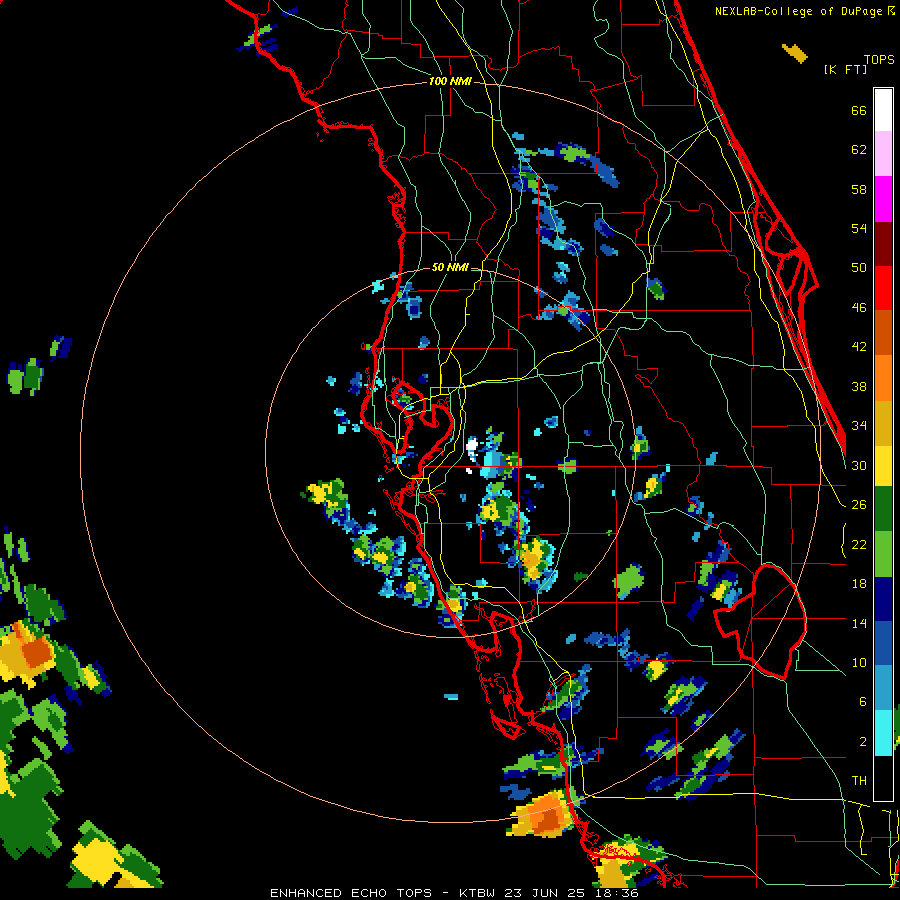Select the light green legend swatch

pyautogui.click(x=883, y=554)
